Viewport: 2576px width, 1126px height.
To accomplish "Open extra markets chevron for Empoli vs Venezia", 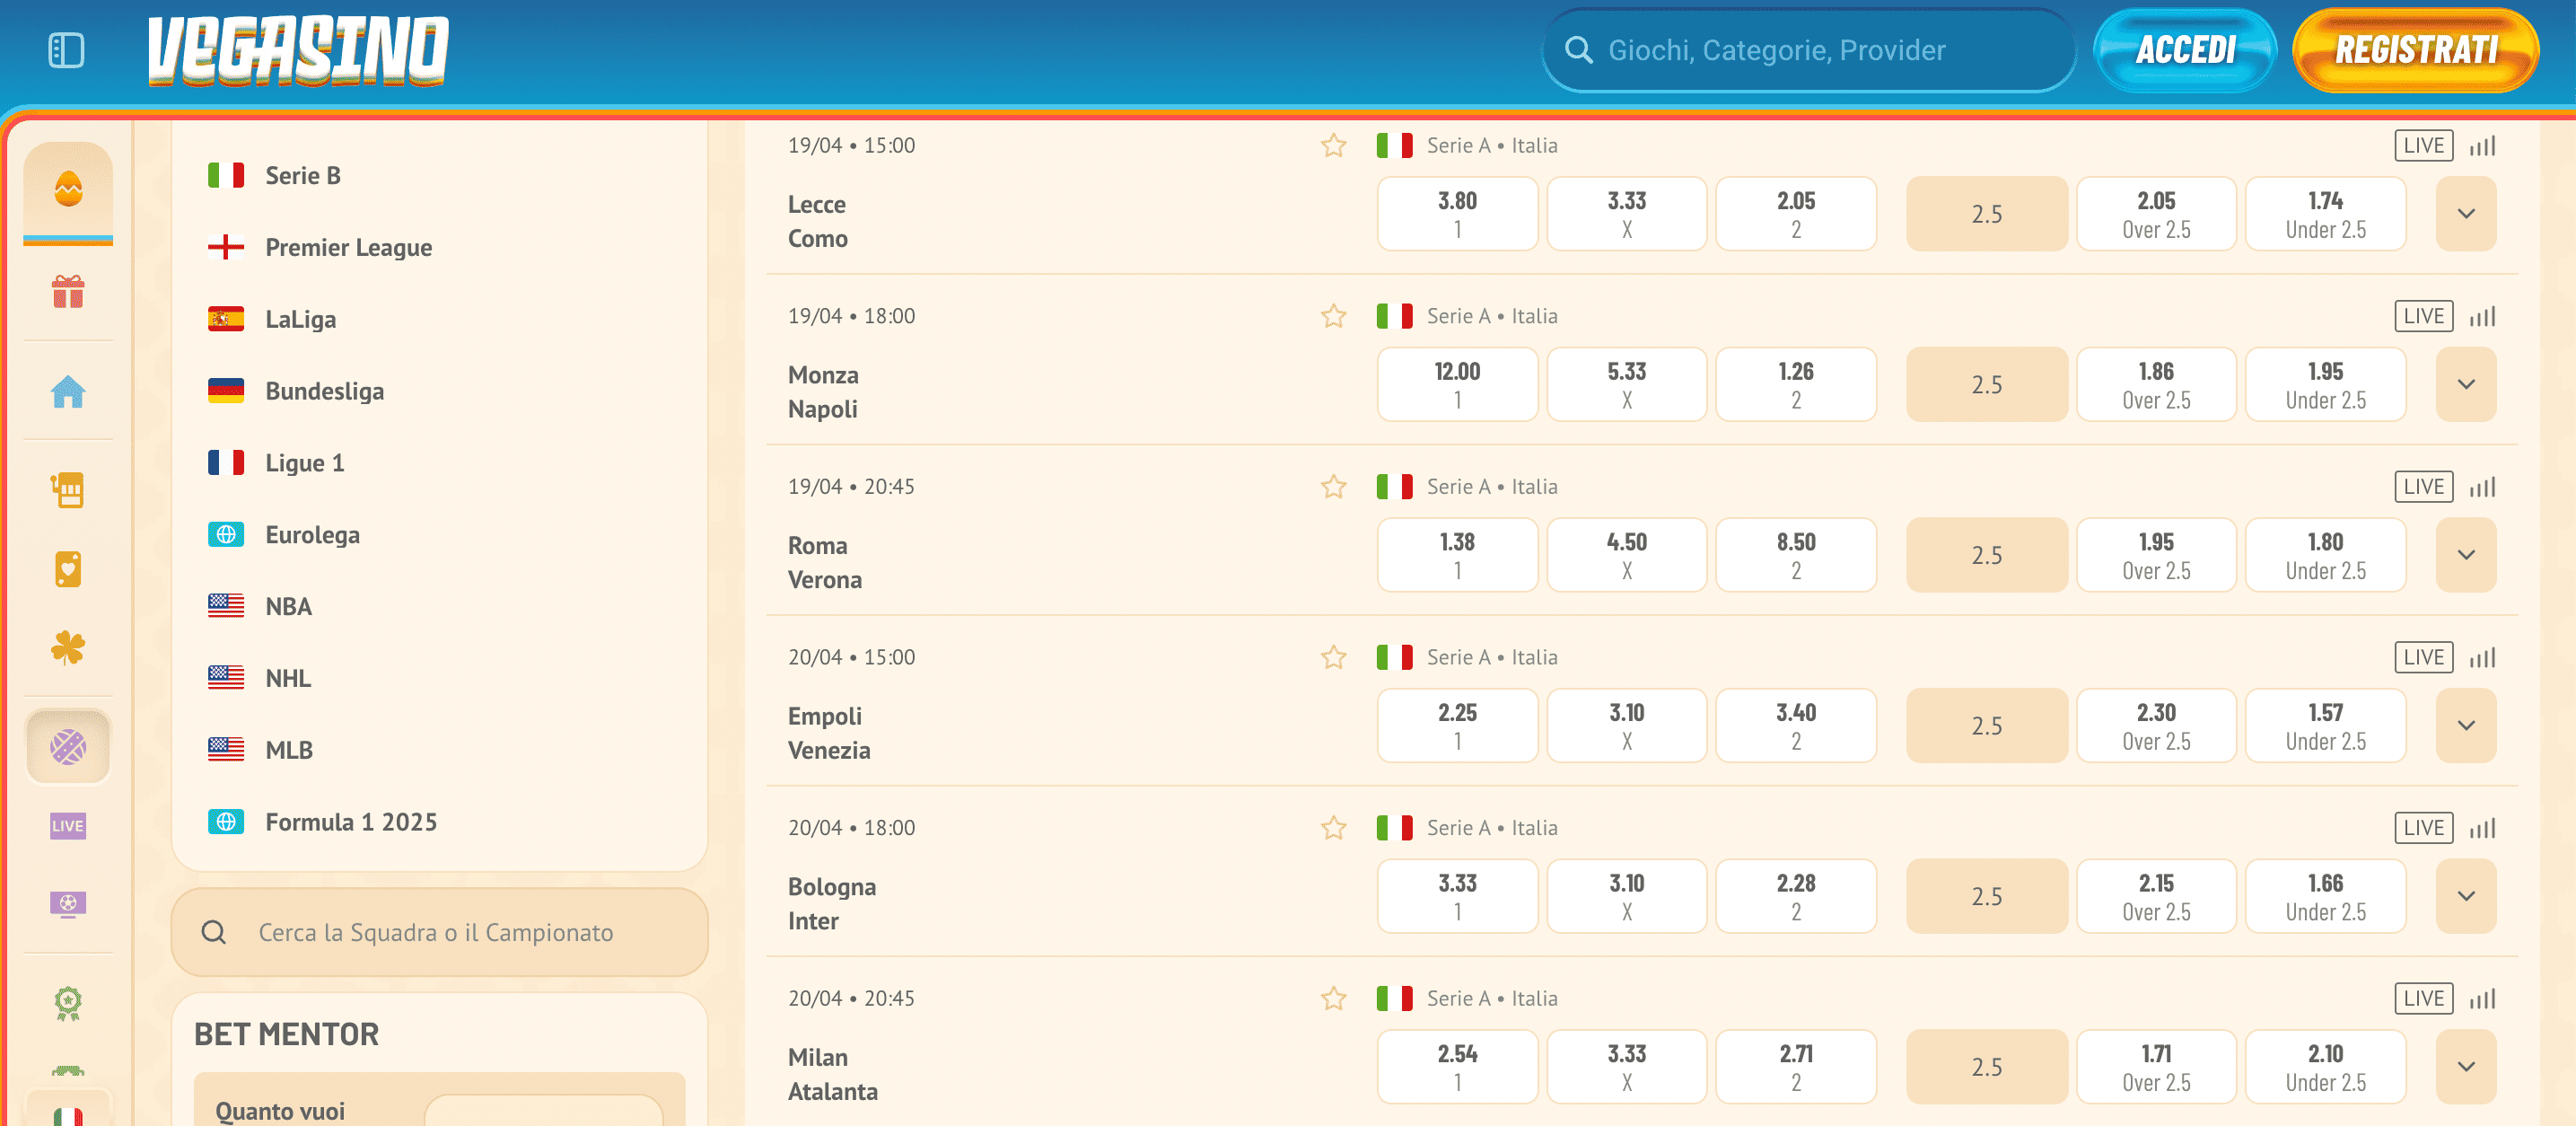I will tap(2466, 726).
